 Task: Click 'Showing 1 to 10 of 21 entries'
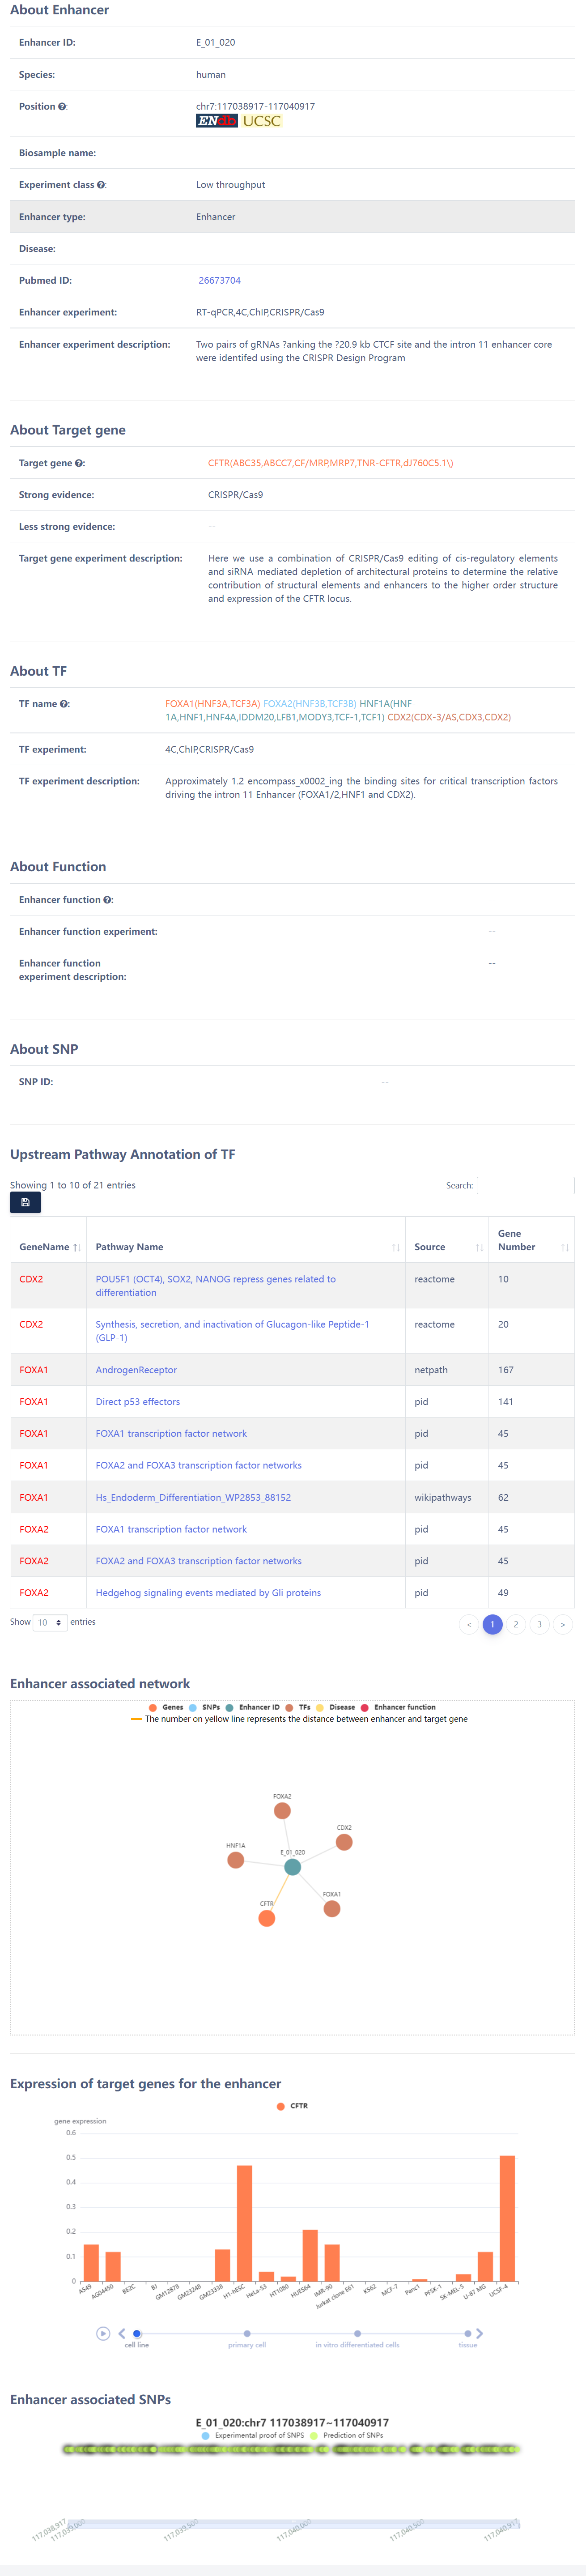pyautogui.click(x=73, y=1185)
